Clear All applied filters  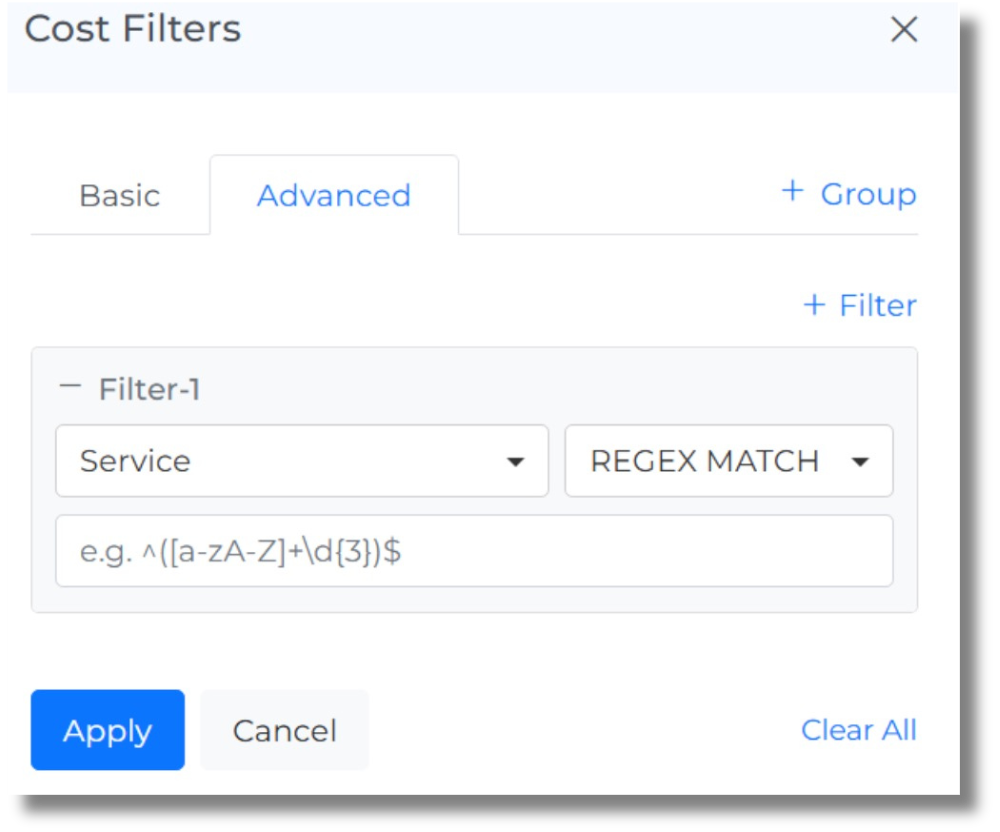pos(858,730)
